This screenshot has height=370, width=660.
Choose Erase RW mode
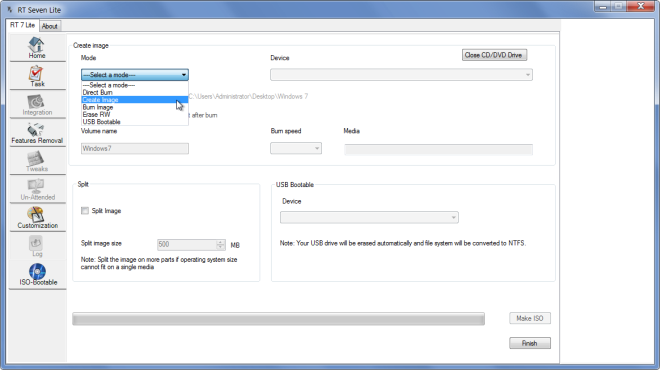[134, 114]
